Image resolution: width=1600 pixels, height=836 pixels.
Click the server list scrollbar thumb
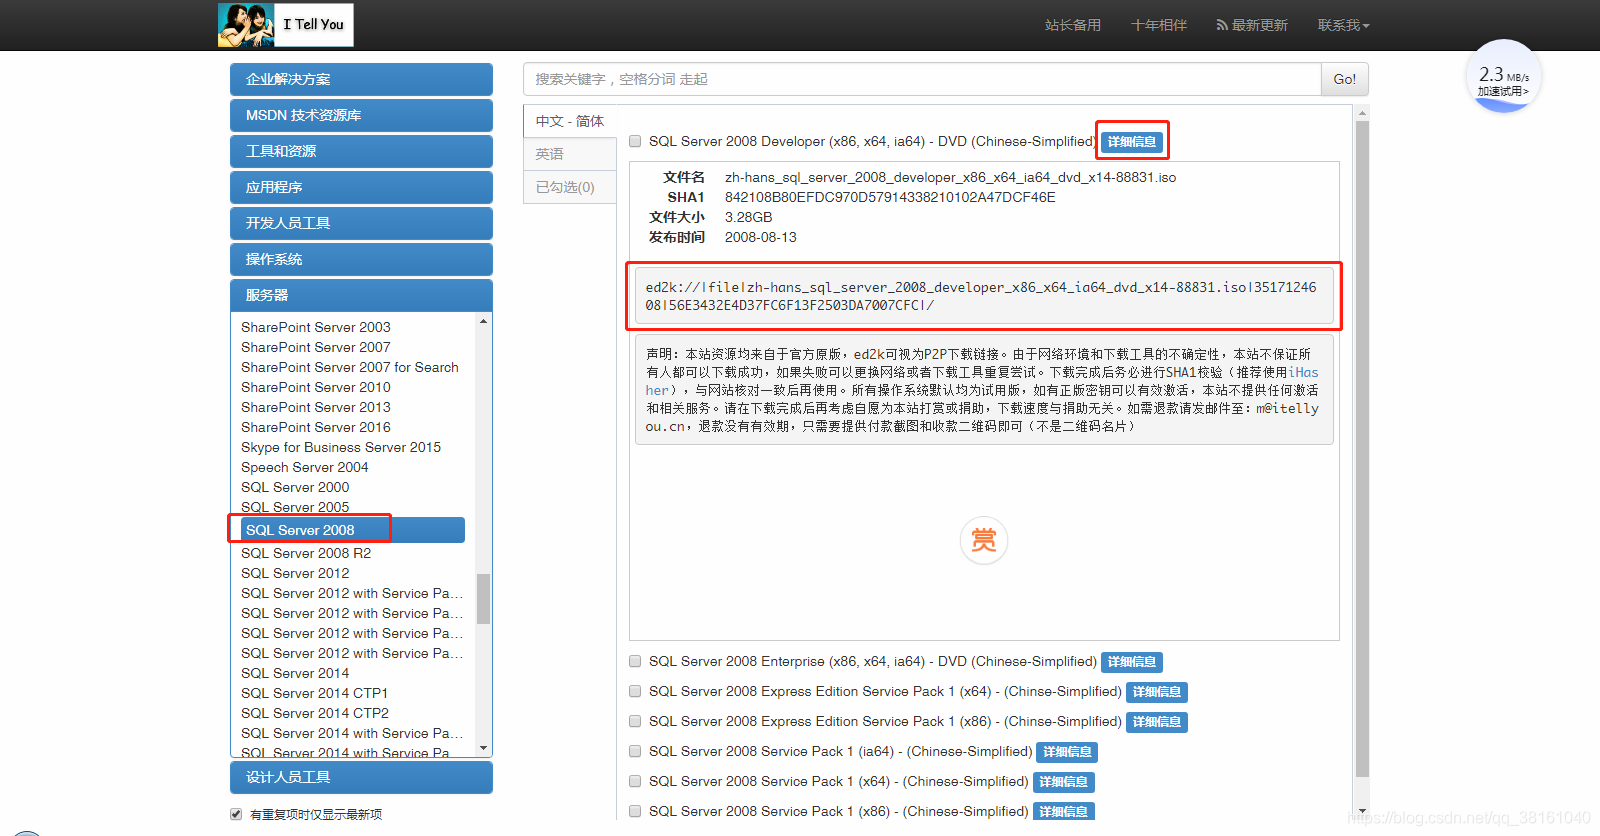tap(483, 598)
